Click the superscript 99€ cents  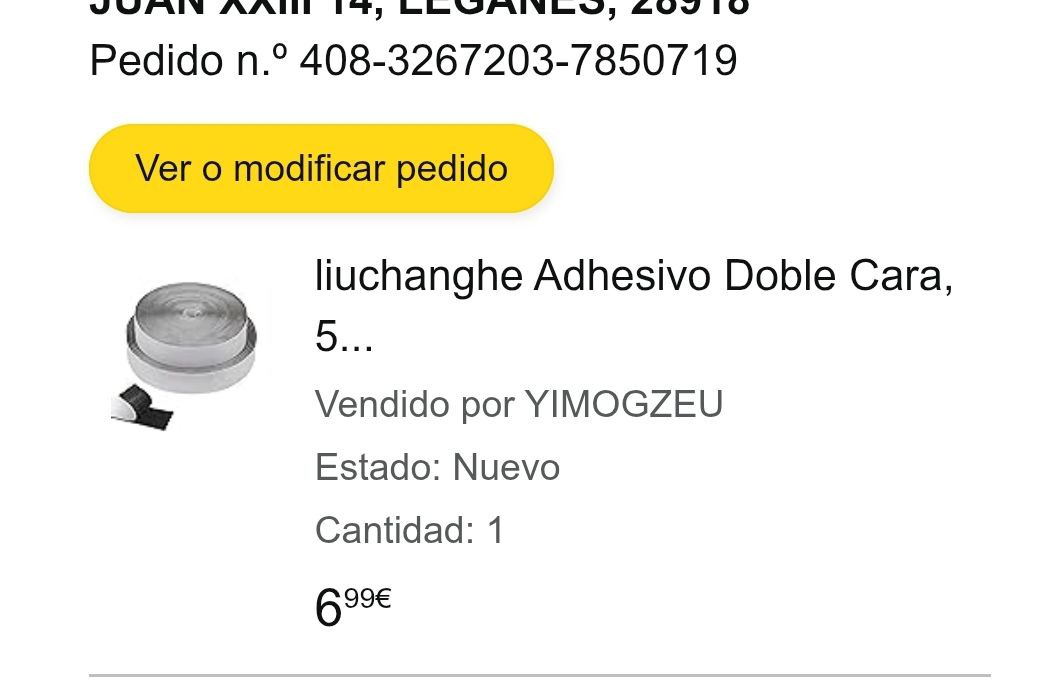(x=367, y=598)
